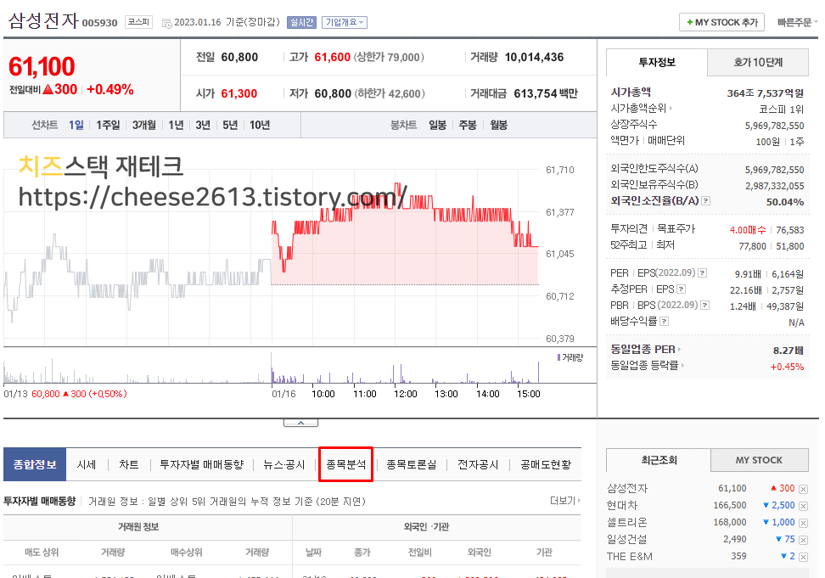This screenshot has height=578, width=825.
Task: Remove 셀트리온 from recent list
Action: point(803,523)
